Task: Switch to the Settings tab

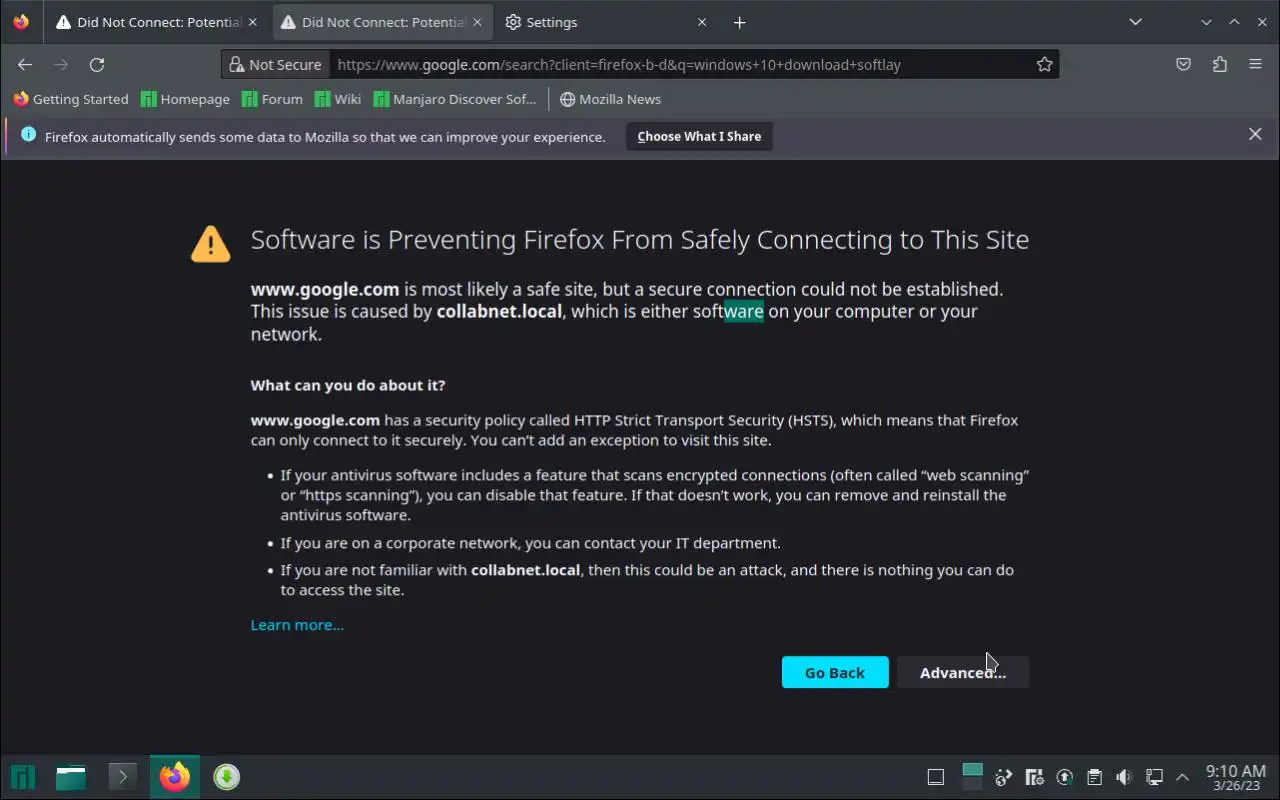Action: pyautogui.click(x=606, y=22)
